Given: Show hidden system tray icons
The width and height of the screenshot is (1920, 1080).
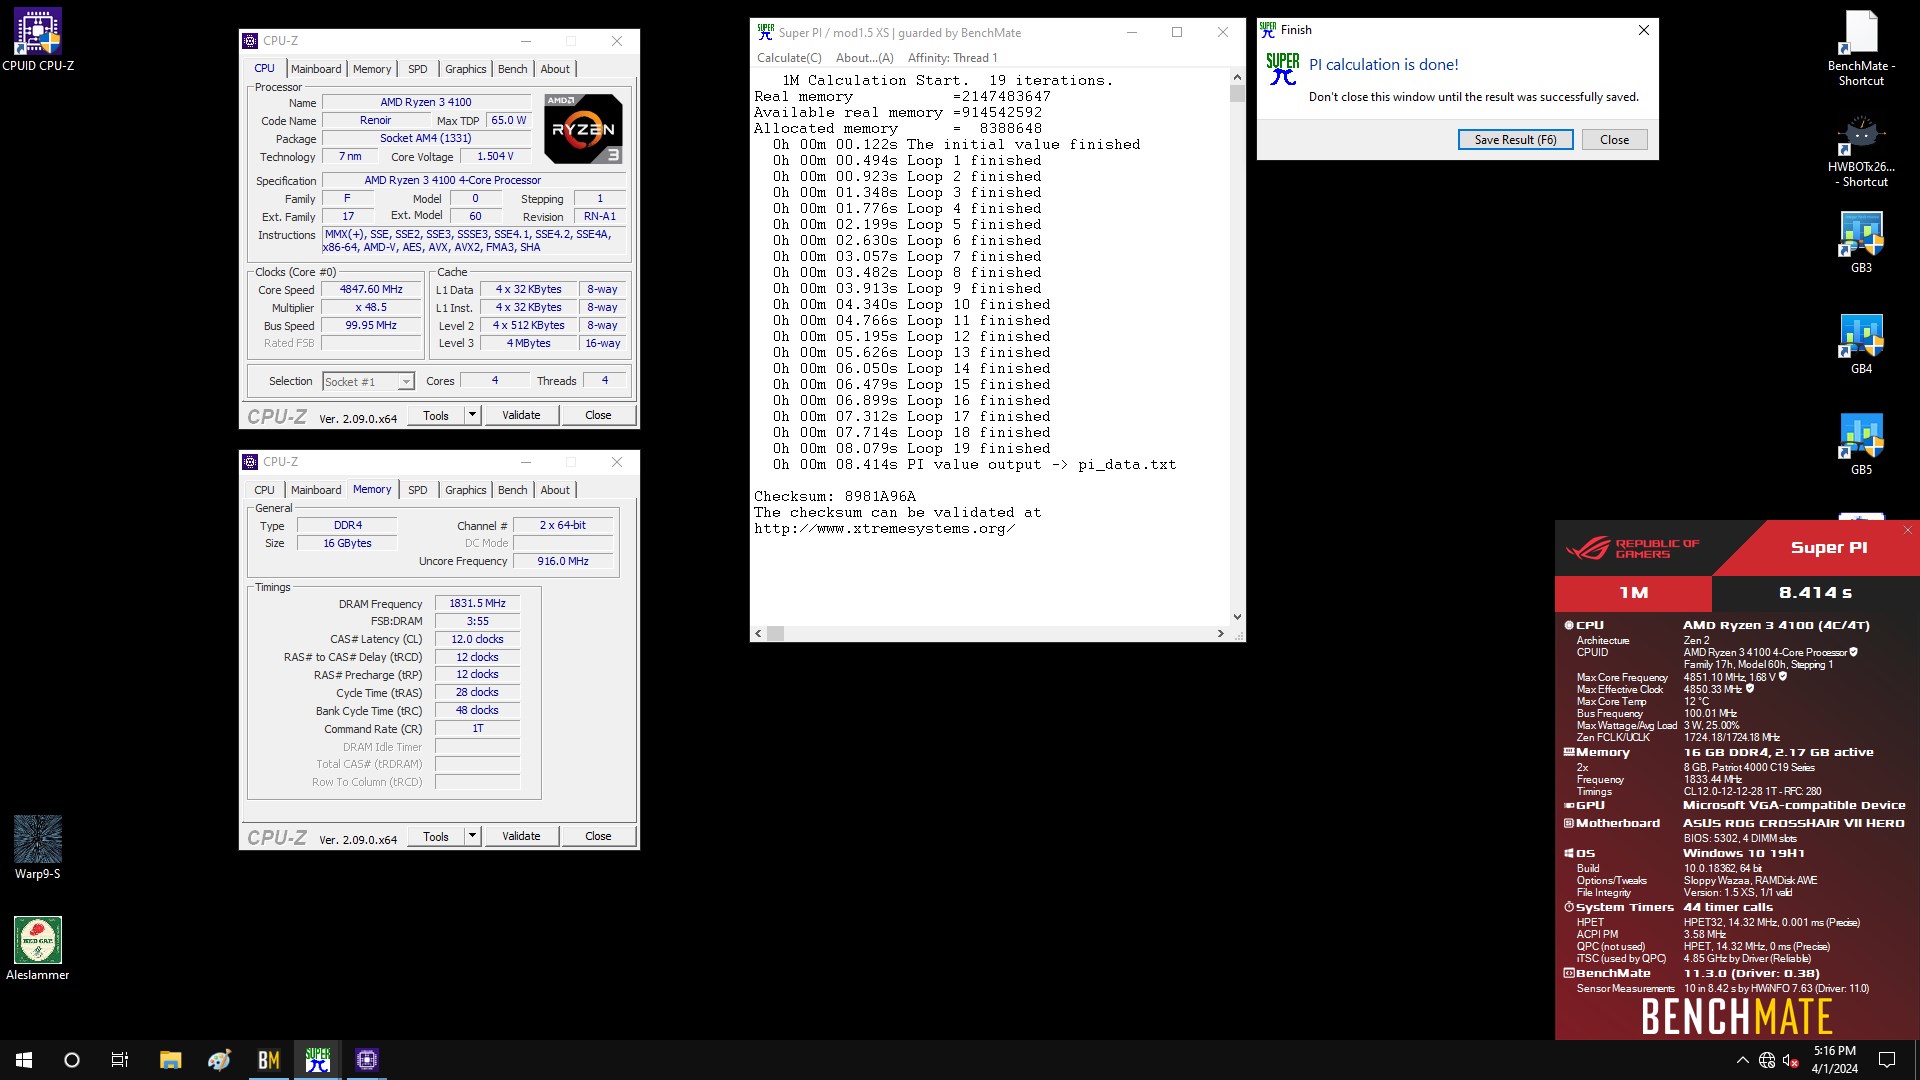Looking at the screenshot, I should coord(1742,1060).
